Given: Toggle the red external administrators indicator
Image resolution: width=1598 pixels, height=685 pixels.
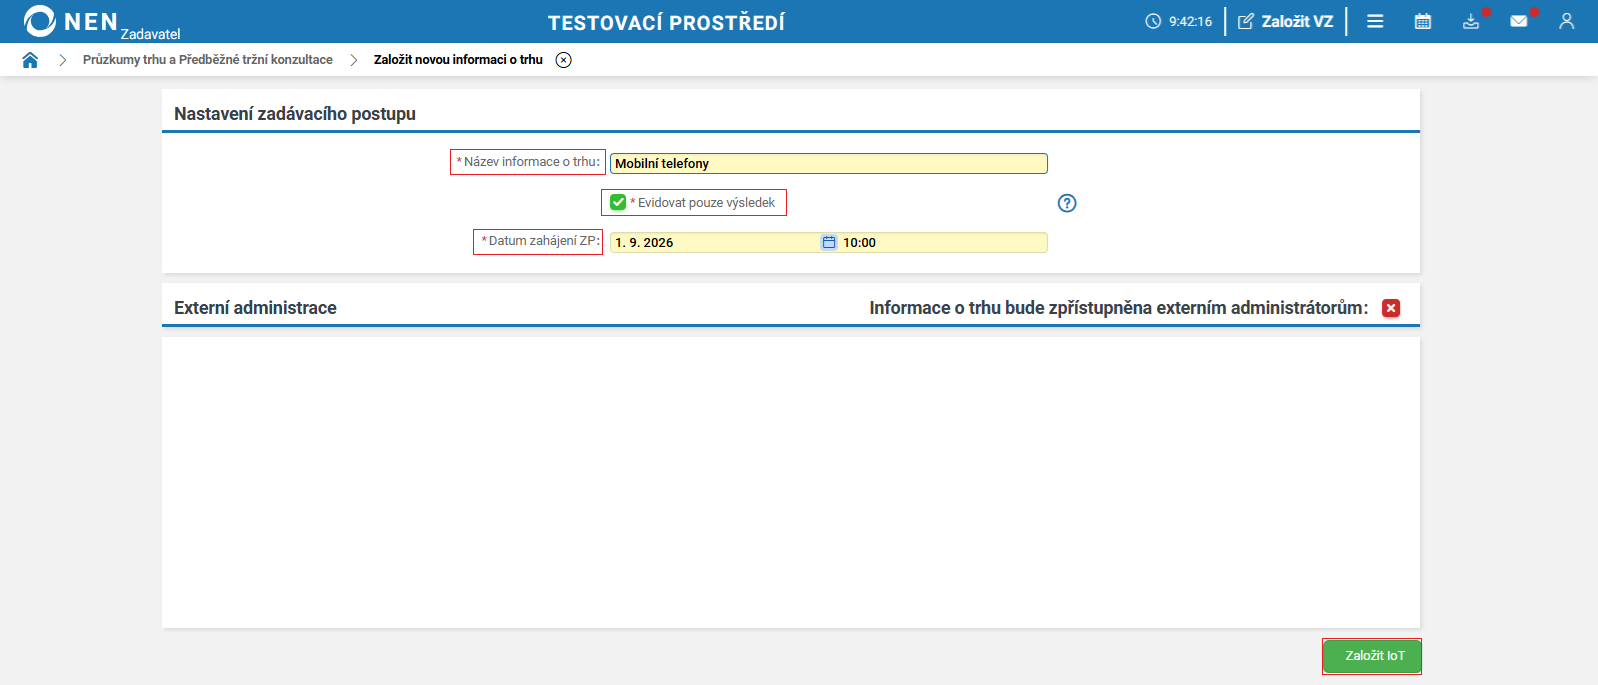Looking at the screenshot, I should (1391, 308).
